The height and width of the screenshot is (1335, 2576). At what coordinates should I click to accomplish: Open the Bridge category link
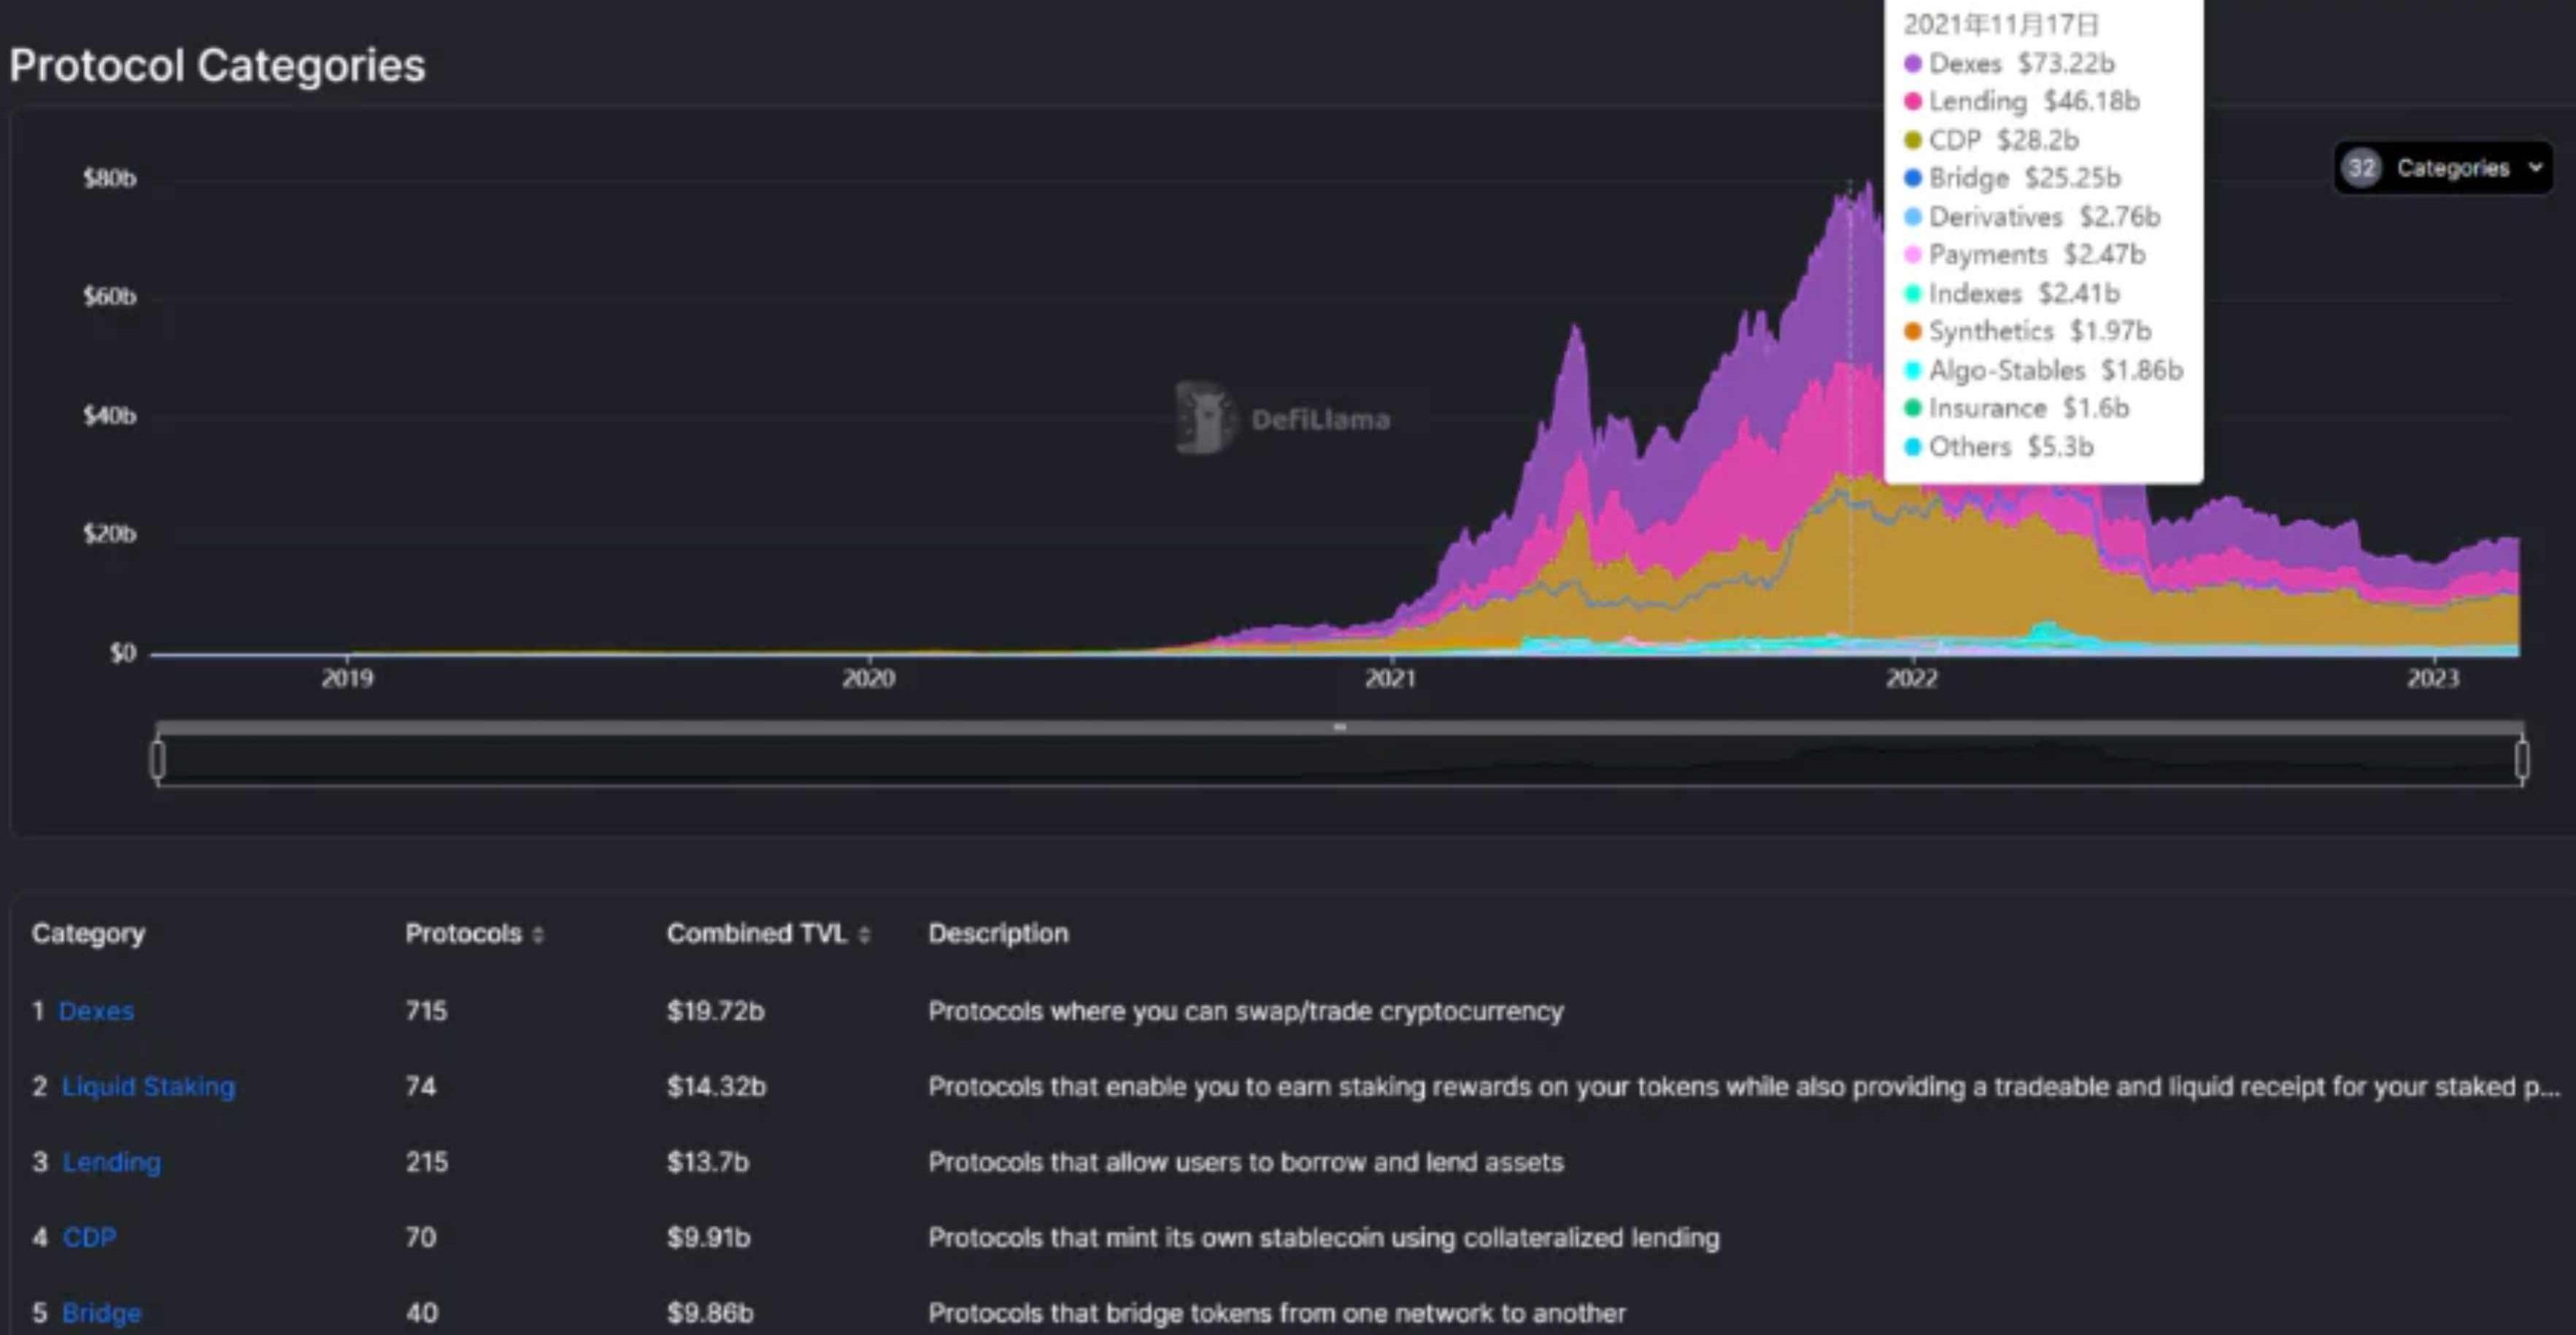(x=101, y=1312)
